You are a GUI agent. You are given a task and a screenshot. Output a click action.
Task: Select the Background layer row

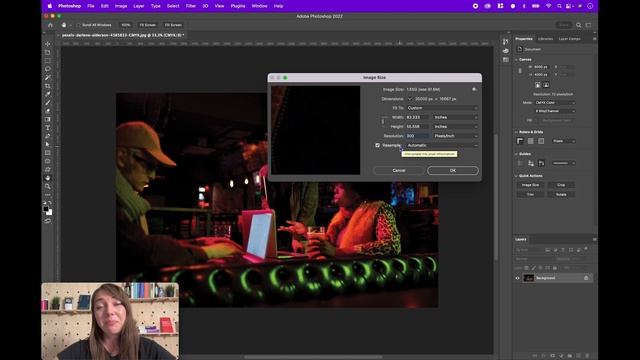coord(553,278)
